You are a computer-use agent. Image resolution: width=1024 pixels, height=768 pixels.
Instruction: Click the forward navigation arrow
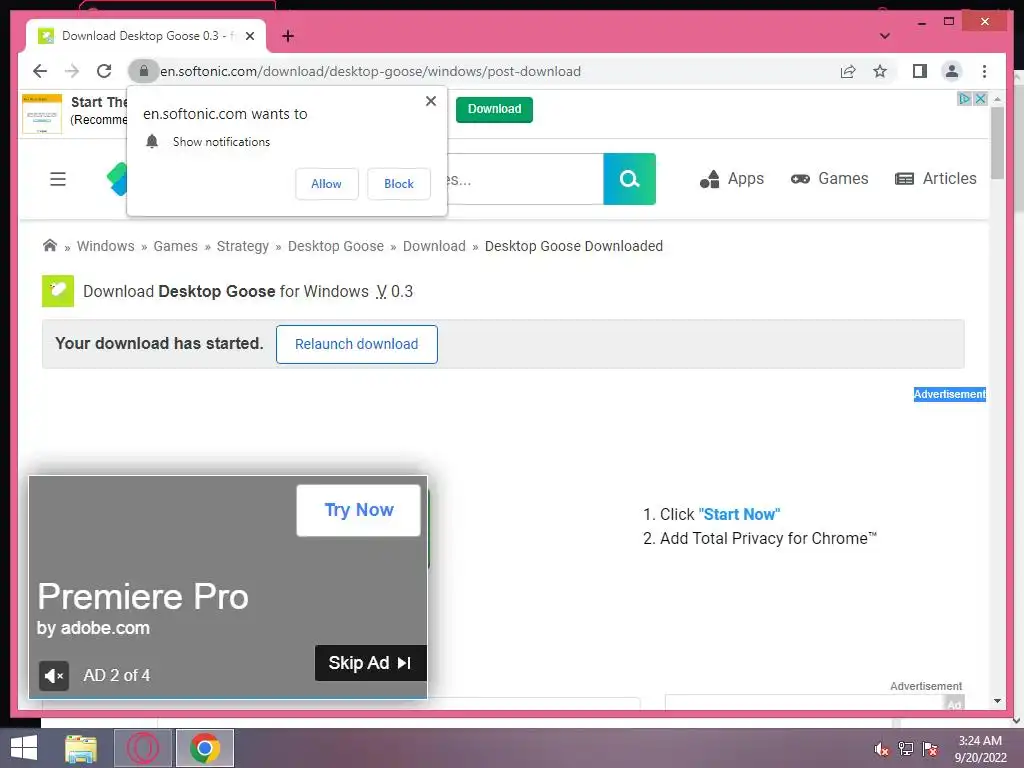pyautogui.click(x=72, y=71)
